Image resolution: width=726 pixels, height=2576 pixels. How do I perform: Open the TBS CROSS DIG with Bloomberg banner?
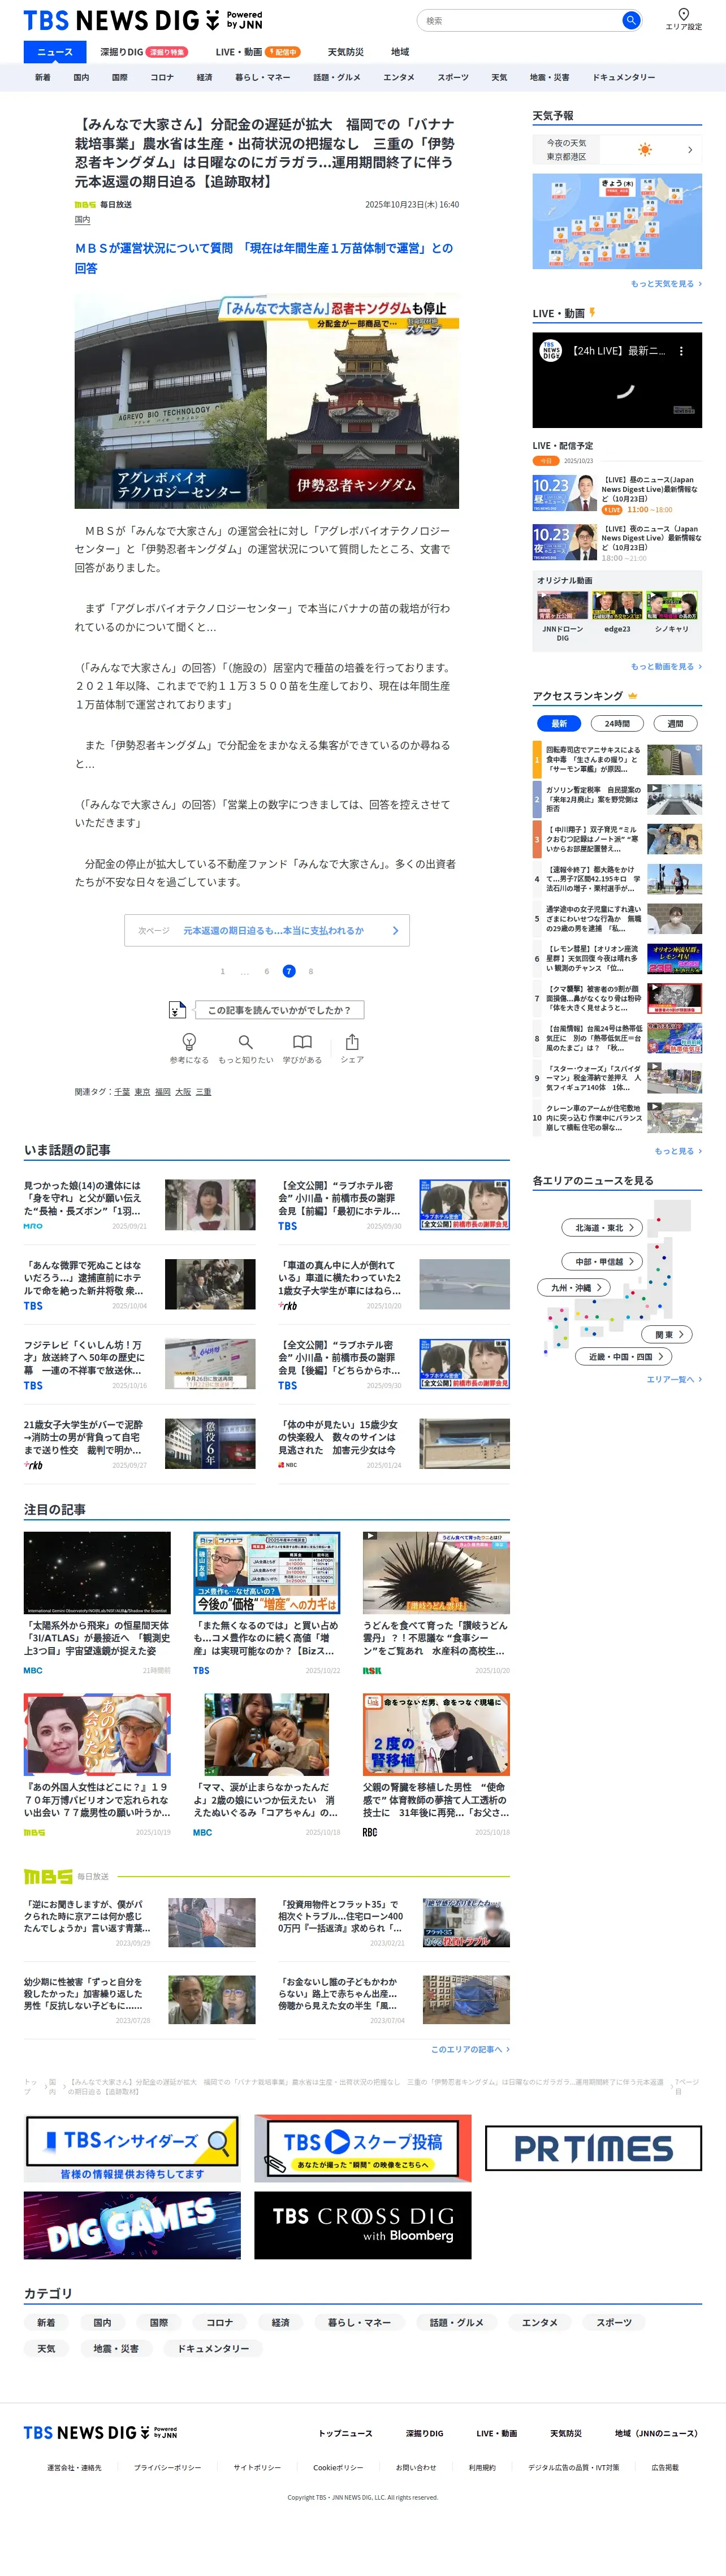(362, 2225)
